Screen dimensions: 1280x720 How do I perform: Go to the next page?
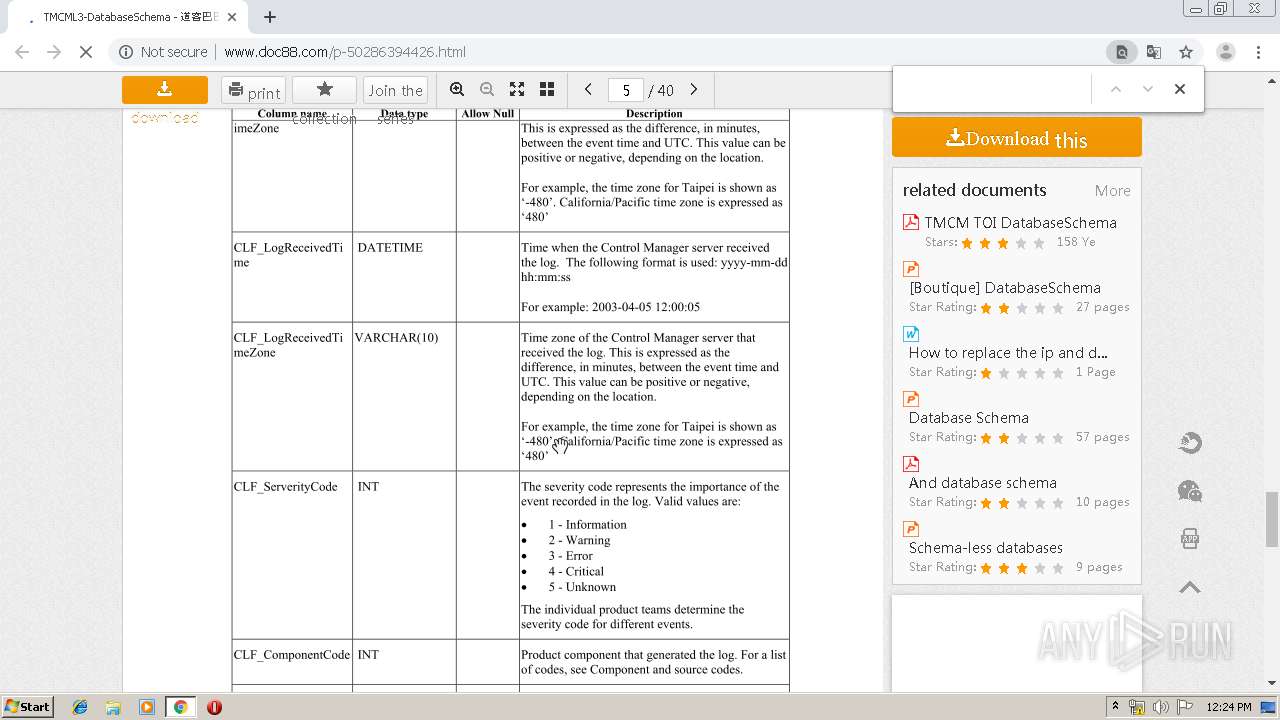694,90
